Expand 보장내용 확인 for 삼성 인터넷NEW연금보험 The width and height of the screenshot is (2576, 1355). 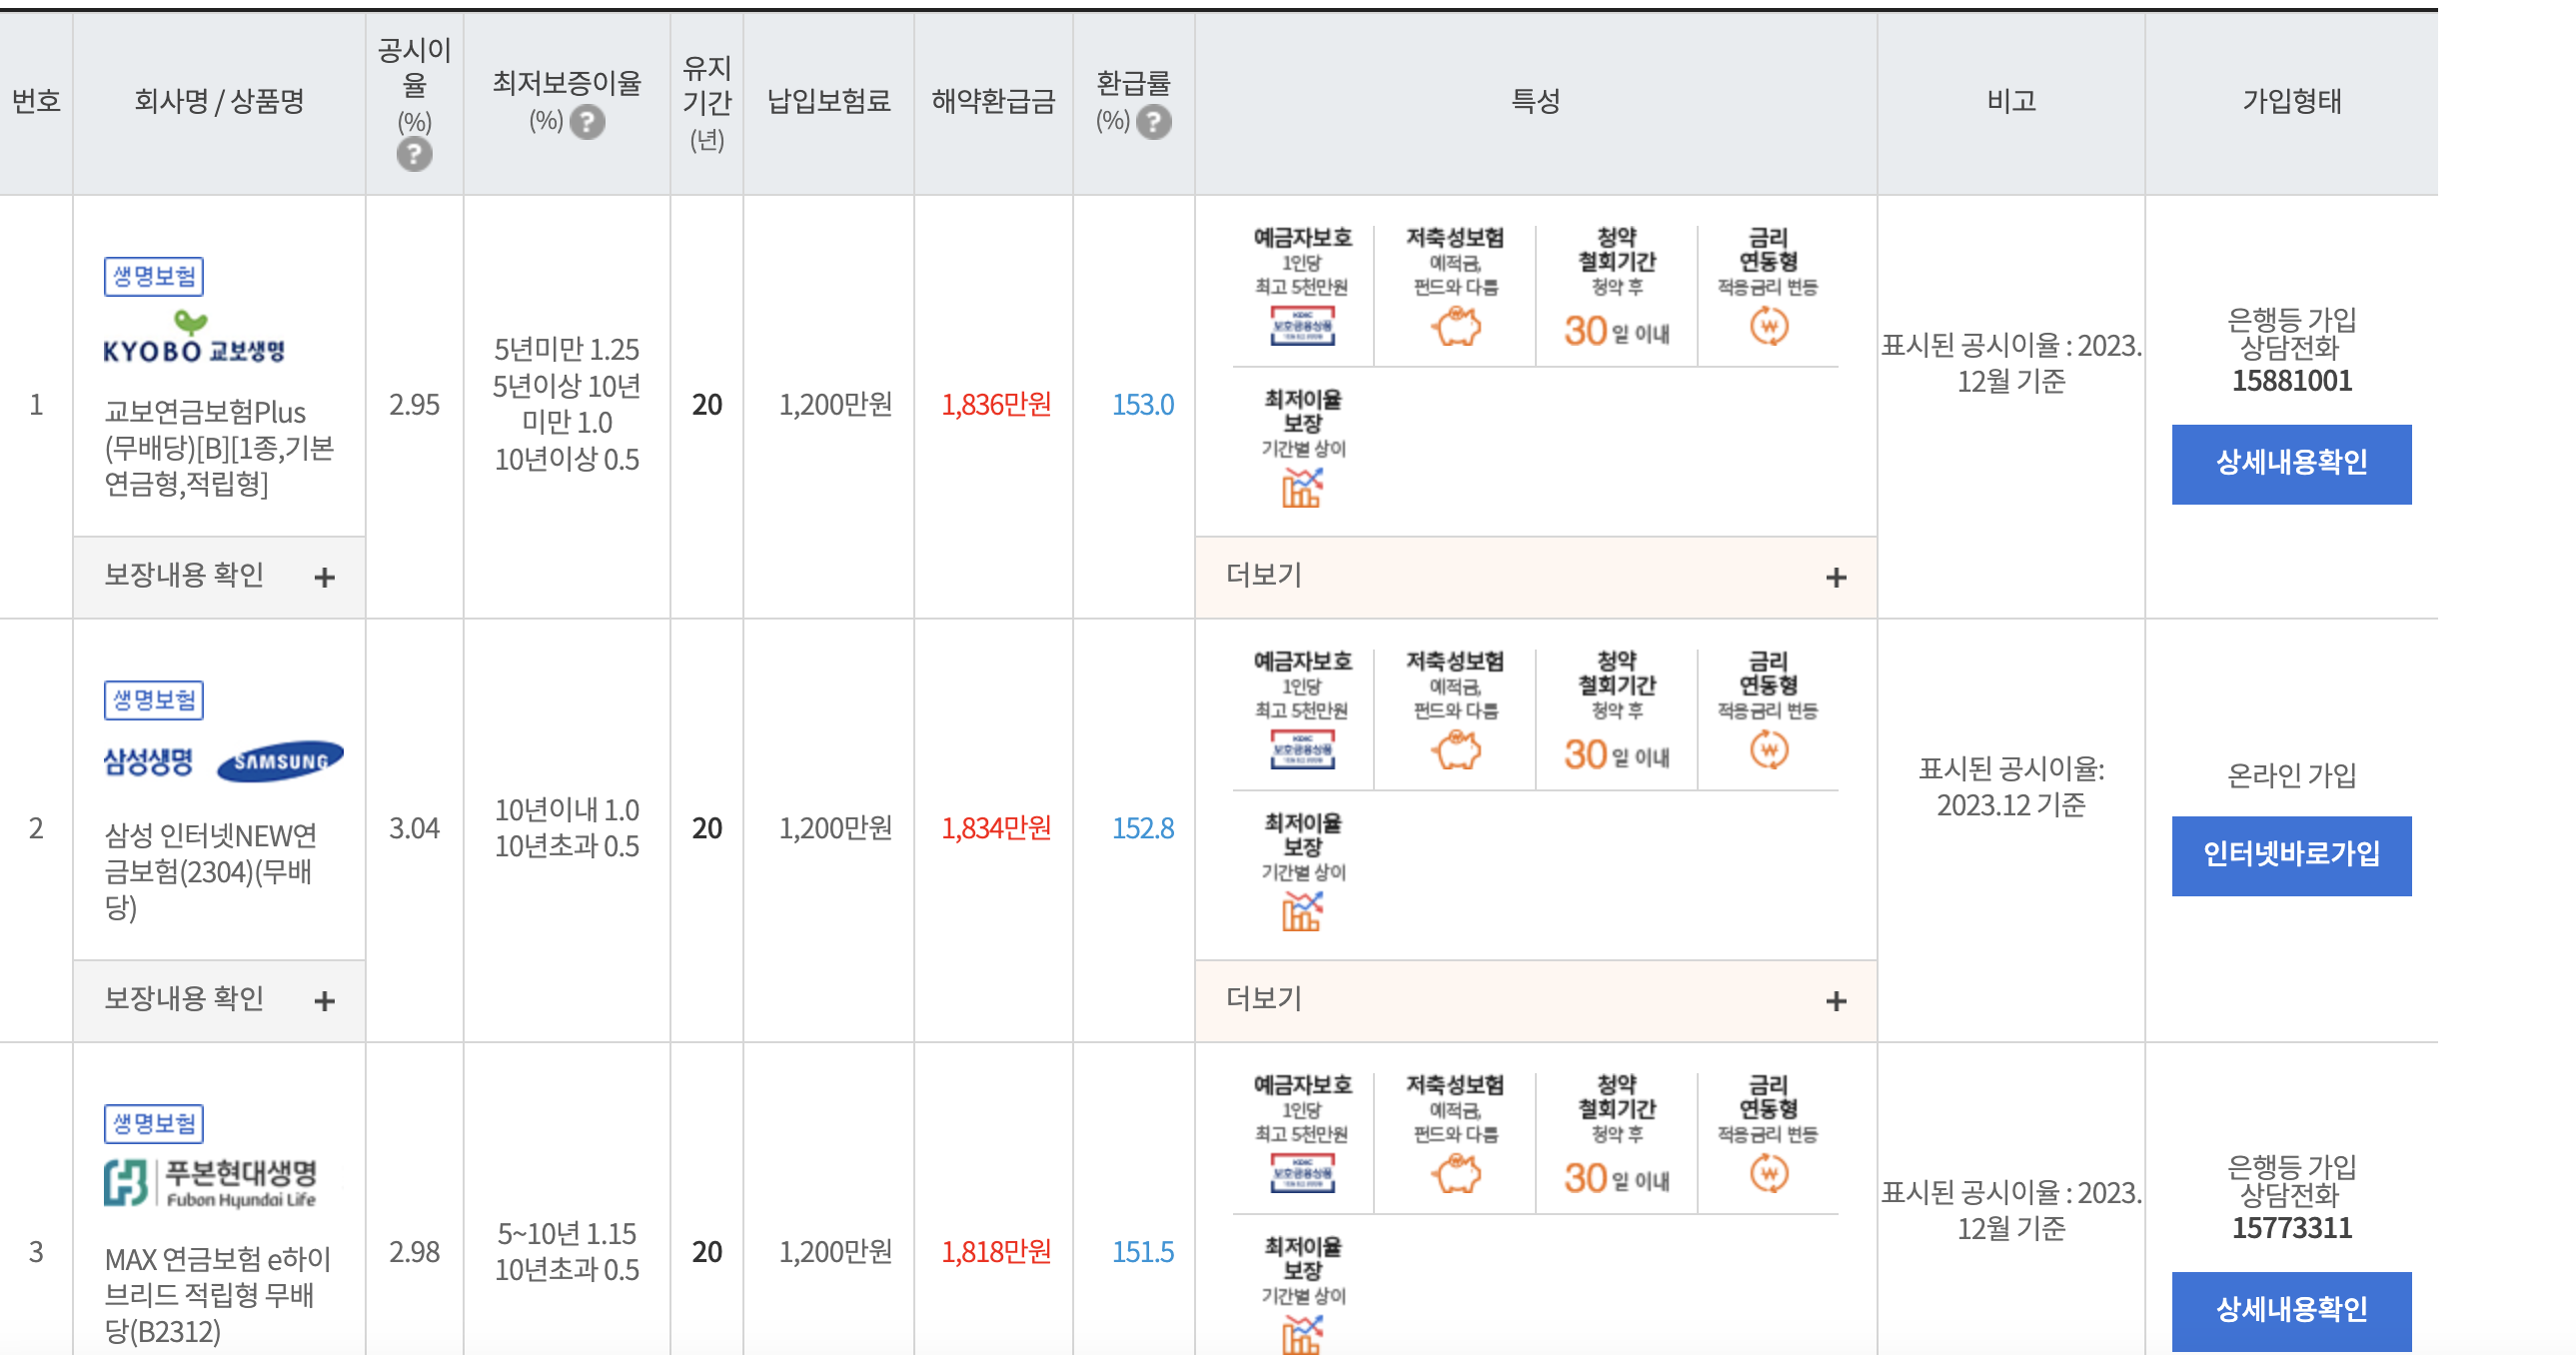coord(219,1001)
